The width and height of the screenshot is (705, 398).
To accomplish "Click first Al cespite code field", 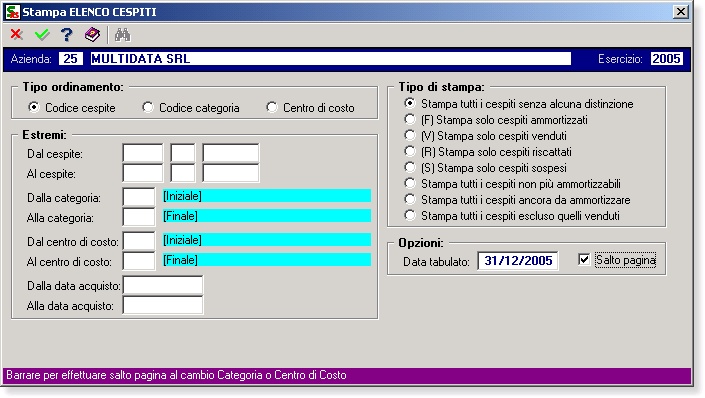I will (143, 173).
